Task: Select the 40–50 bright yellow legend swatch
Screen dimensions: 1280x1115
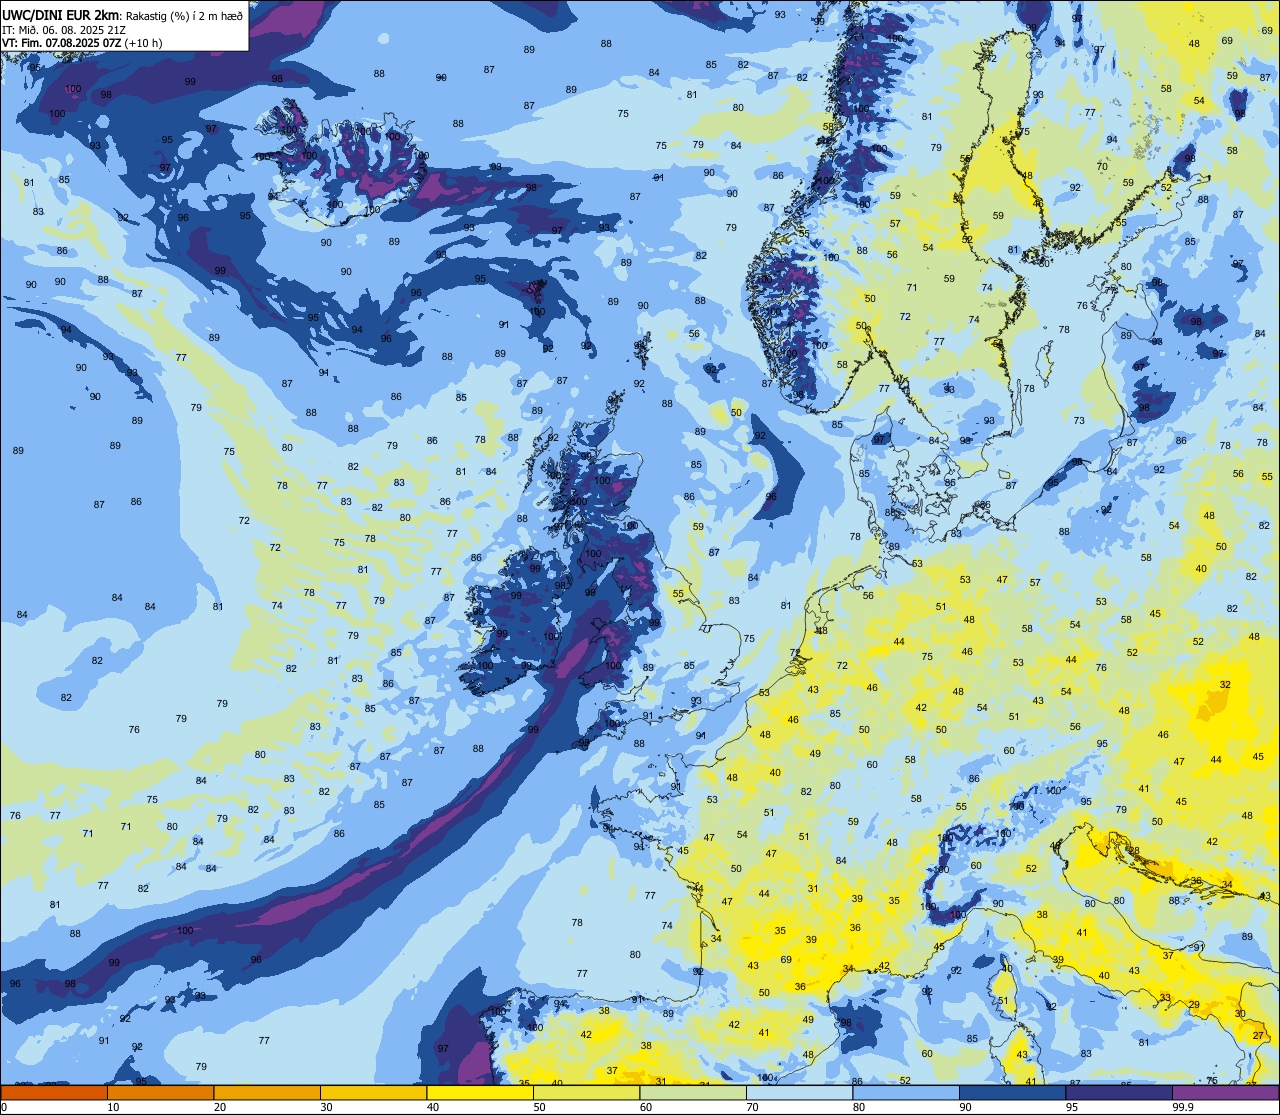Action: pyautogui.click(x=480, y=1092)
